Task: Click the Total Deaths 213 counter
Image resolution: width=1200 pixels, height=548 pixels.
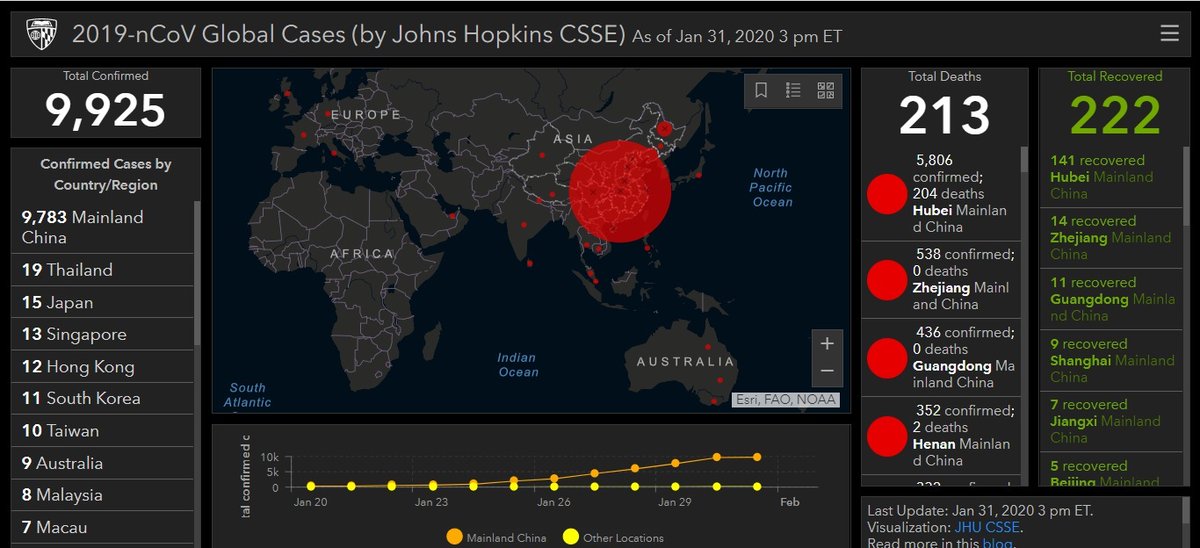Action: tap(944, 106)
